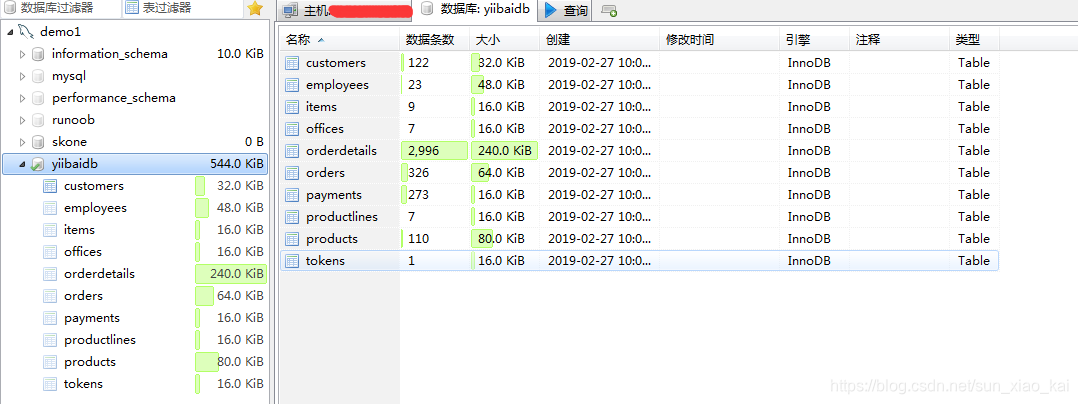1078x404 pixels.
Task: Select the orders name in grid
Action: point(326,172)
